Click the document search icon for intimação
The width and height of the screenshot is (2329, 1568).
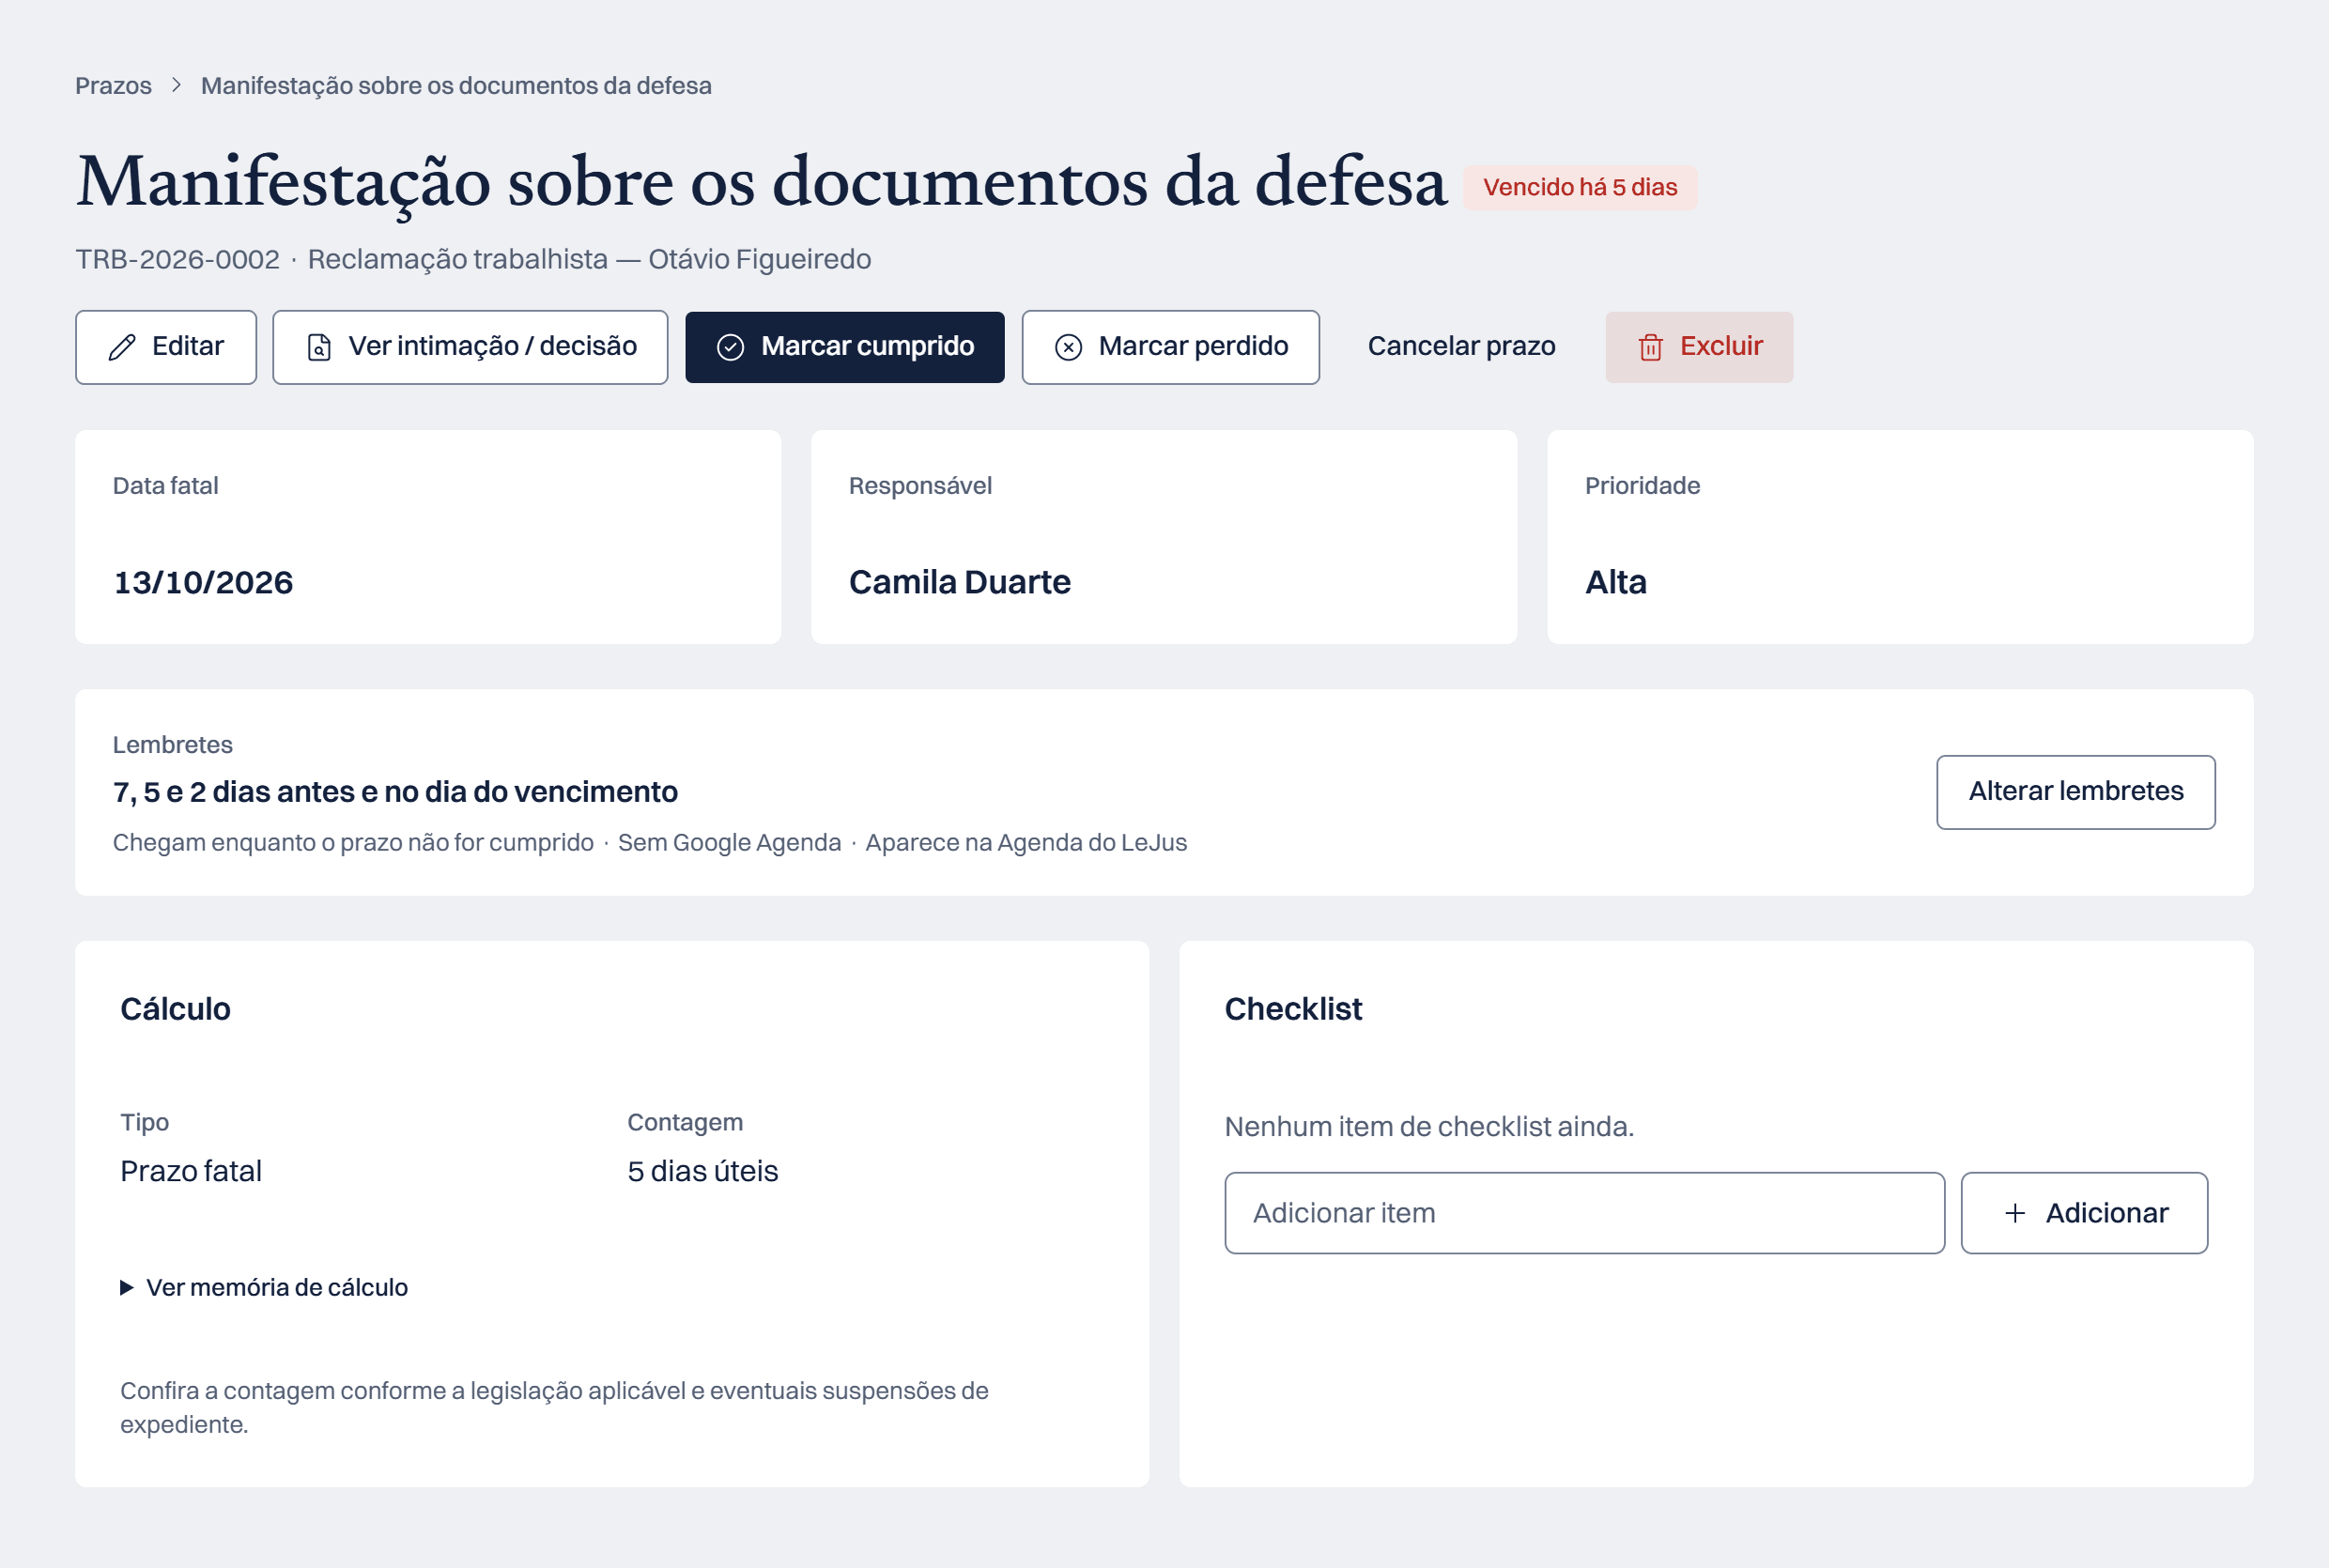pos(319,347)
